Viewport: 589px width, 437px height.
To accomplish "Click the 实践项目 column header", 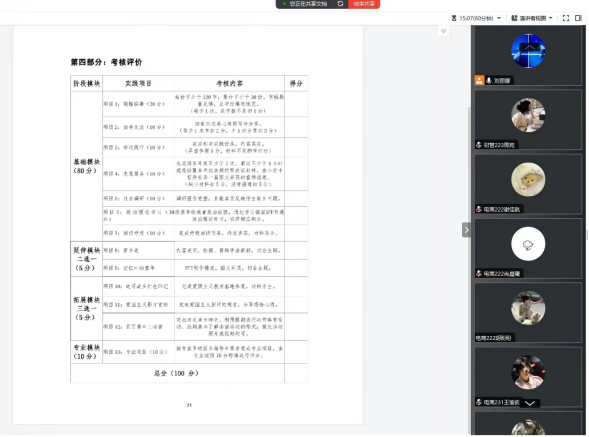I will pos(138,83).
